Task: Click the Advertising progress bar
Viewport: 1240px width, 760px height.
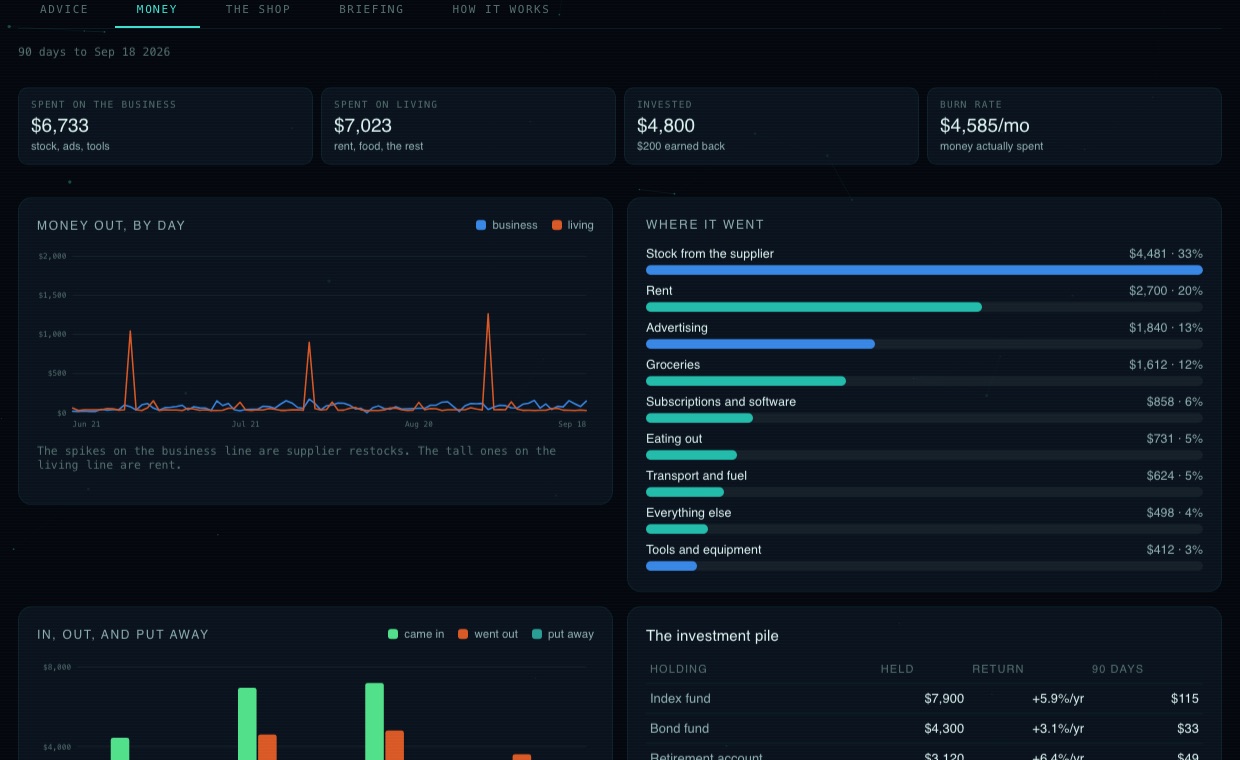Action: [924, 344]
